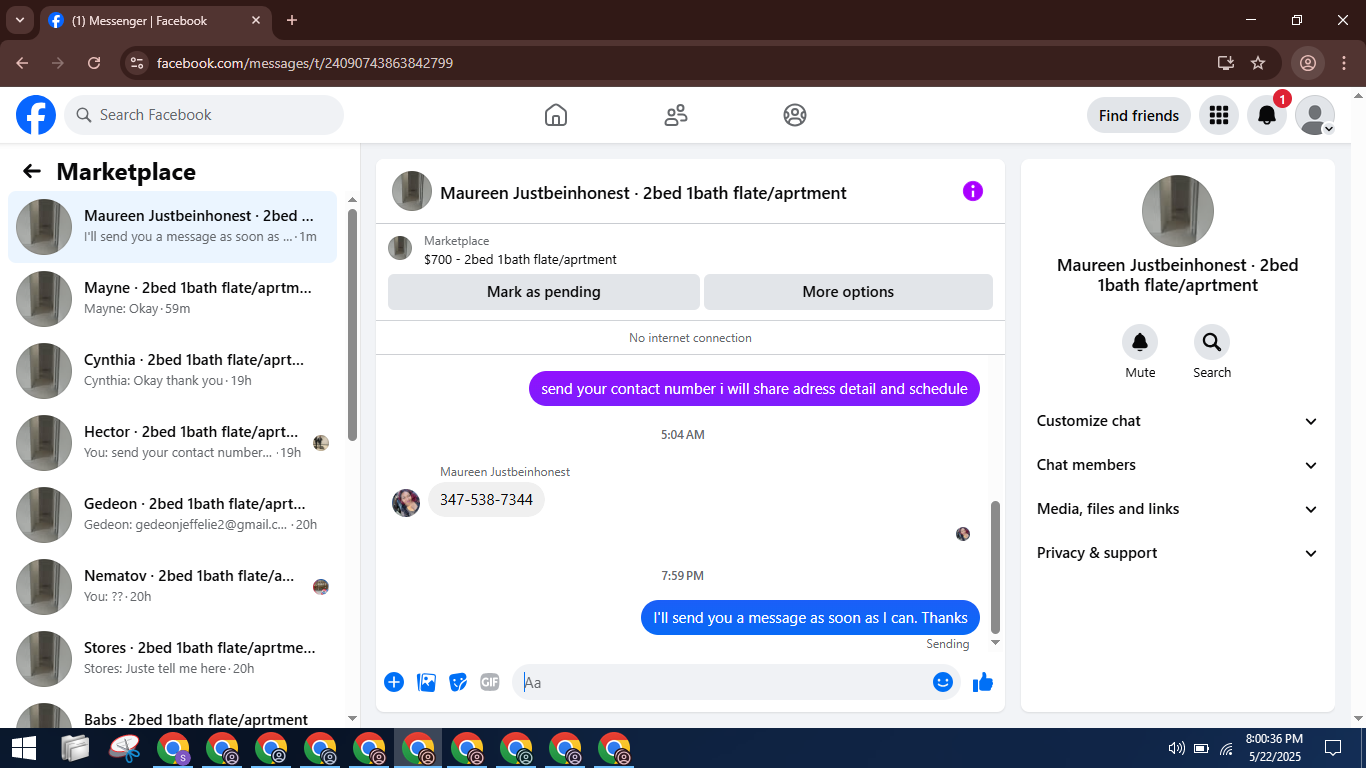
Task: Click the large listing photo in info panel
Action: point(1178,211)
